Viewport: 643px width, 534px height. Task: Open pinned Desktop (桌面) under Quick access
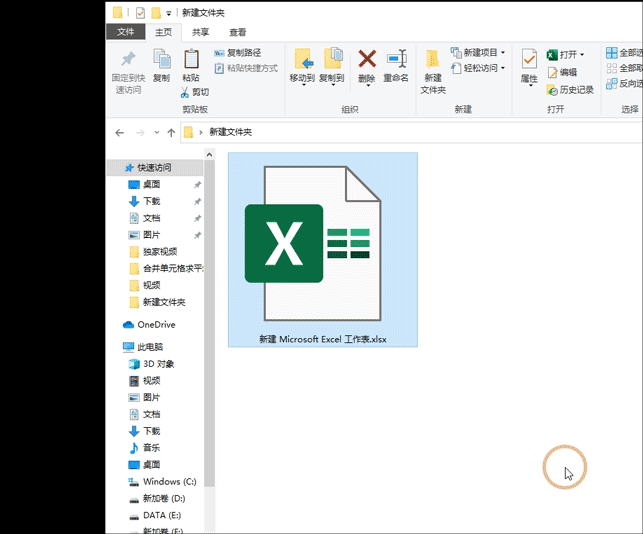151,185
